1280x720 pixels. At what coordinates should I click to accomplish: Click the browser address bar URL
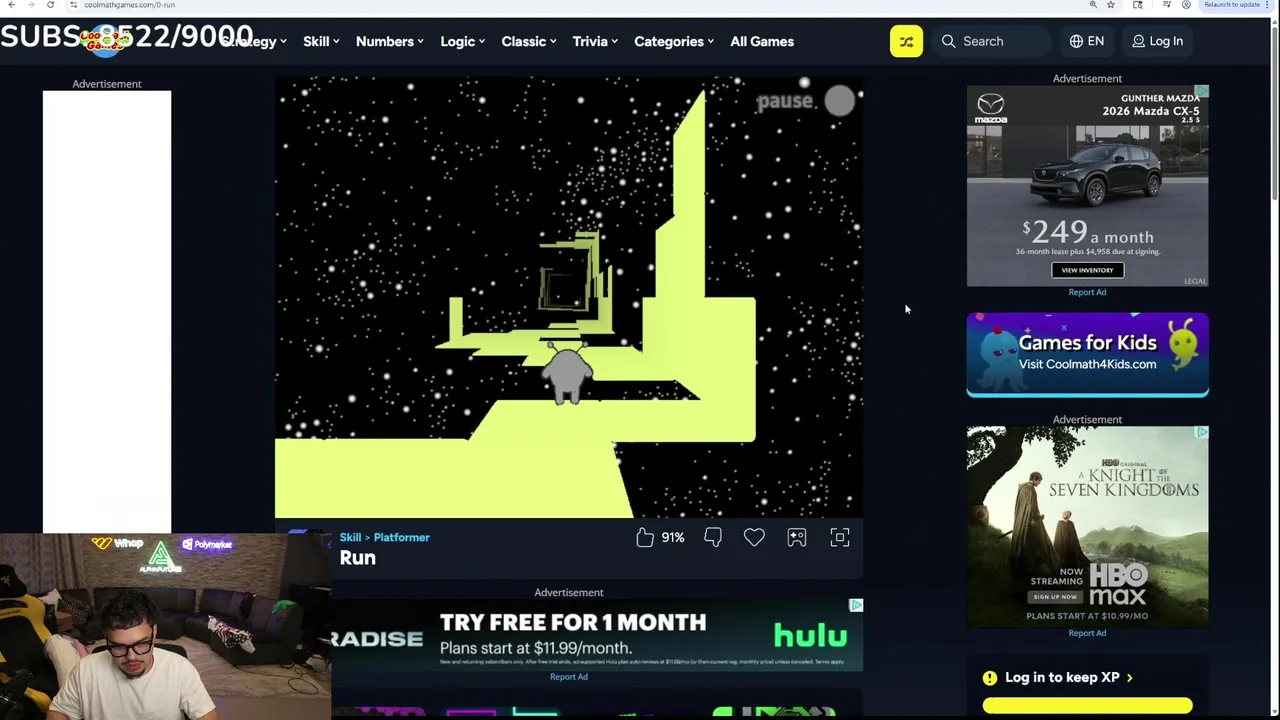(x=130, y=5)
